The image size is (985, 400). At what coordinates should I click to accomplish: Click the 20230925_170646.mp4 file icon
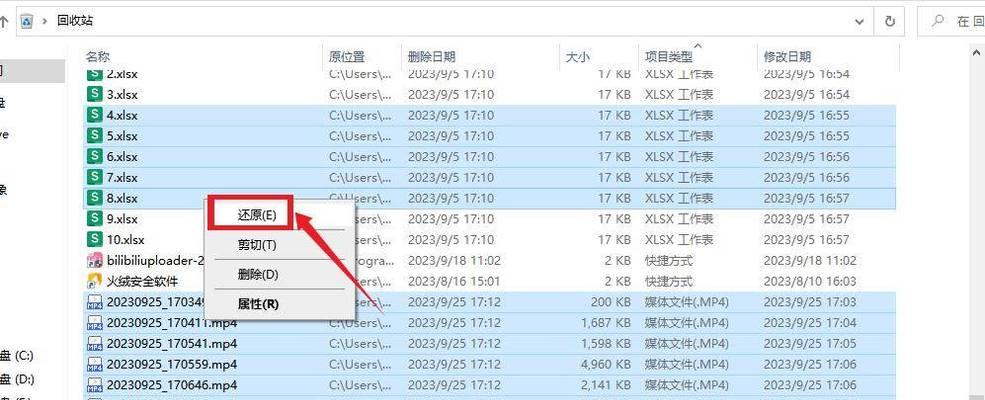95,385
